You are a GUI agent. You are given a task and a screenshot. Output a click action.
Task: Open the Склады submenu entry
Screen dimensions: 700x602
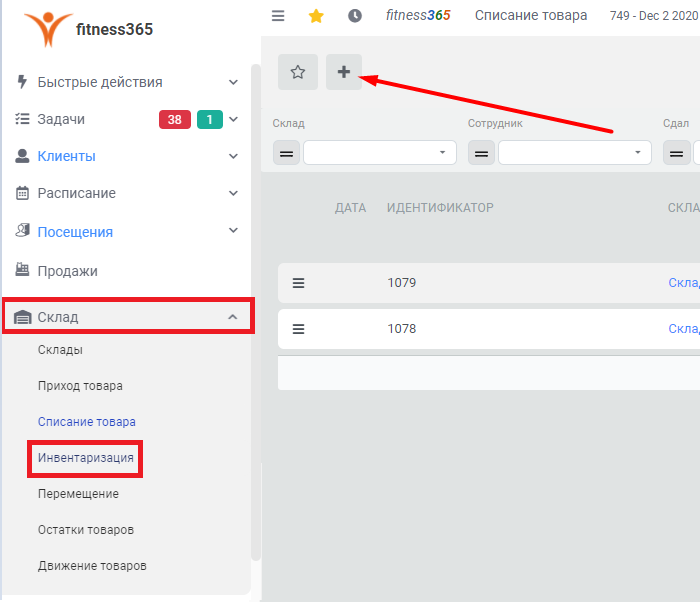tap(60, 350)
